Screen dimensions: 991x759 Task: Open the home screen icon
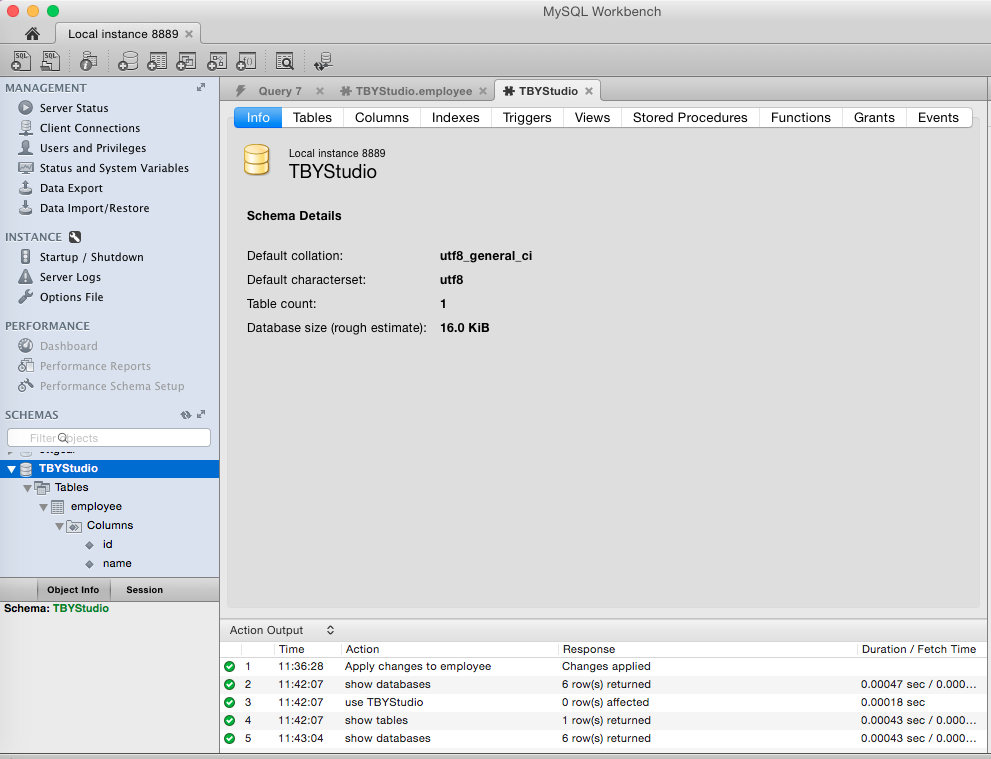[x=32, y=33]
